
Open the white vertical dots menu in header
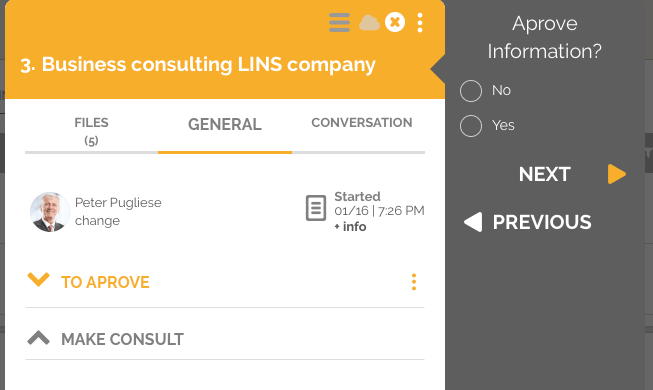tap(420, 22)
